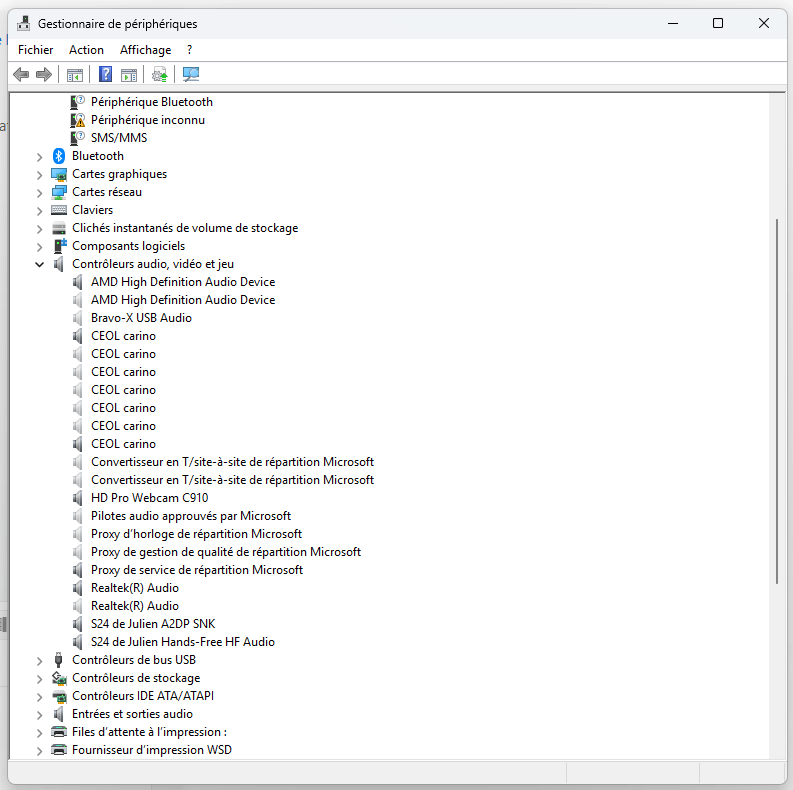The height and width of the screenshot is (790, 793).
Task: Minimize the Gestionnaire de périphériques window
Action: point(673,23)
